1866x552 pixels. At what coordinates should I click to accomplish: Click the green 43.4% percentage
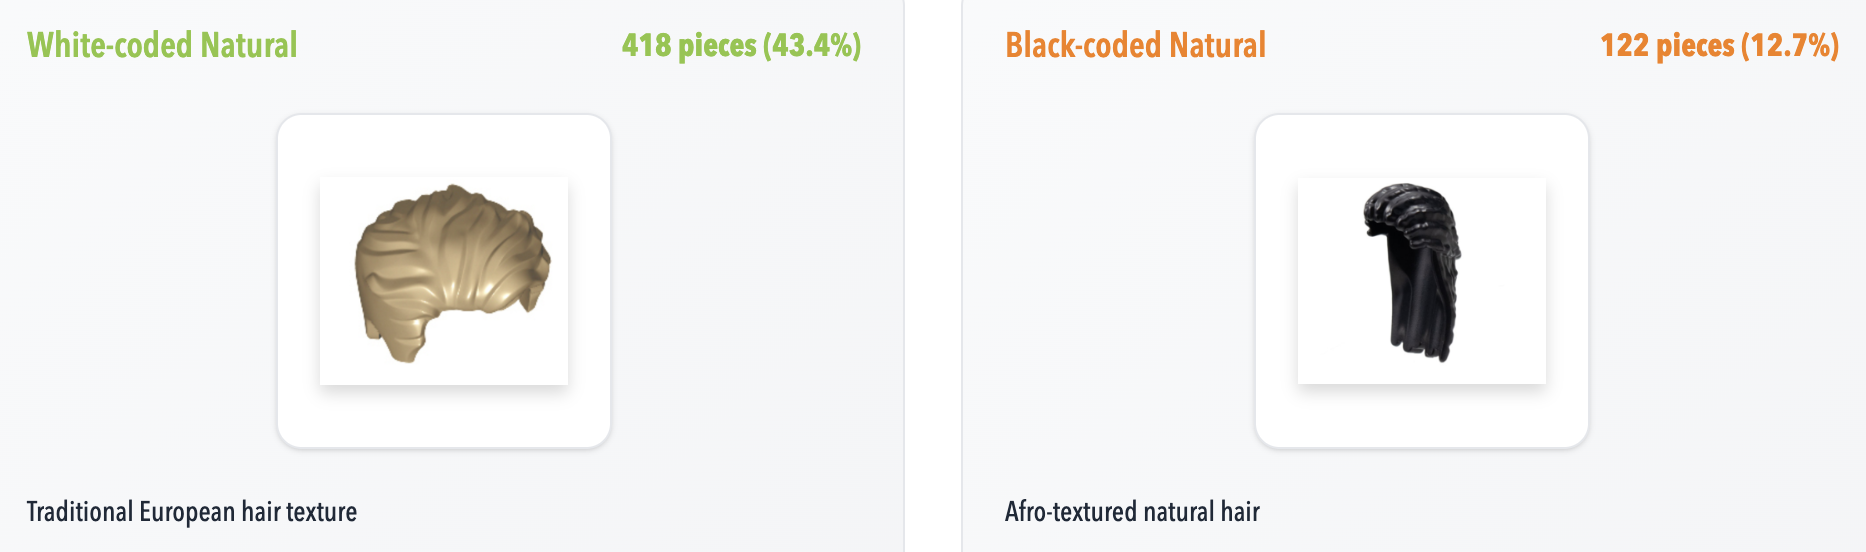click(812, 46)
